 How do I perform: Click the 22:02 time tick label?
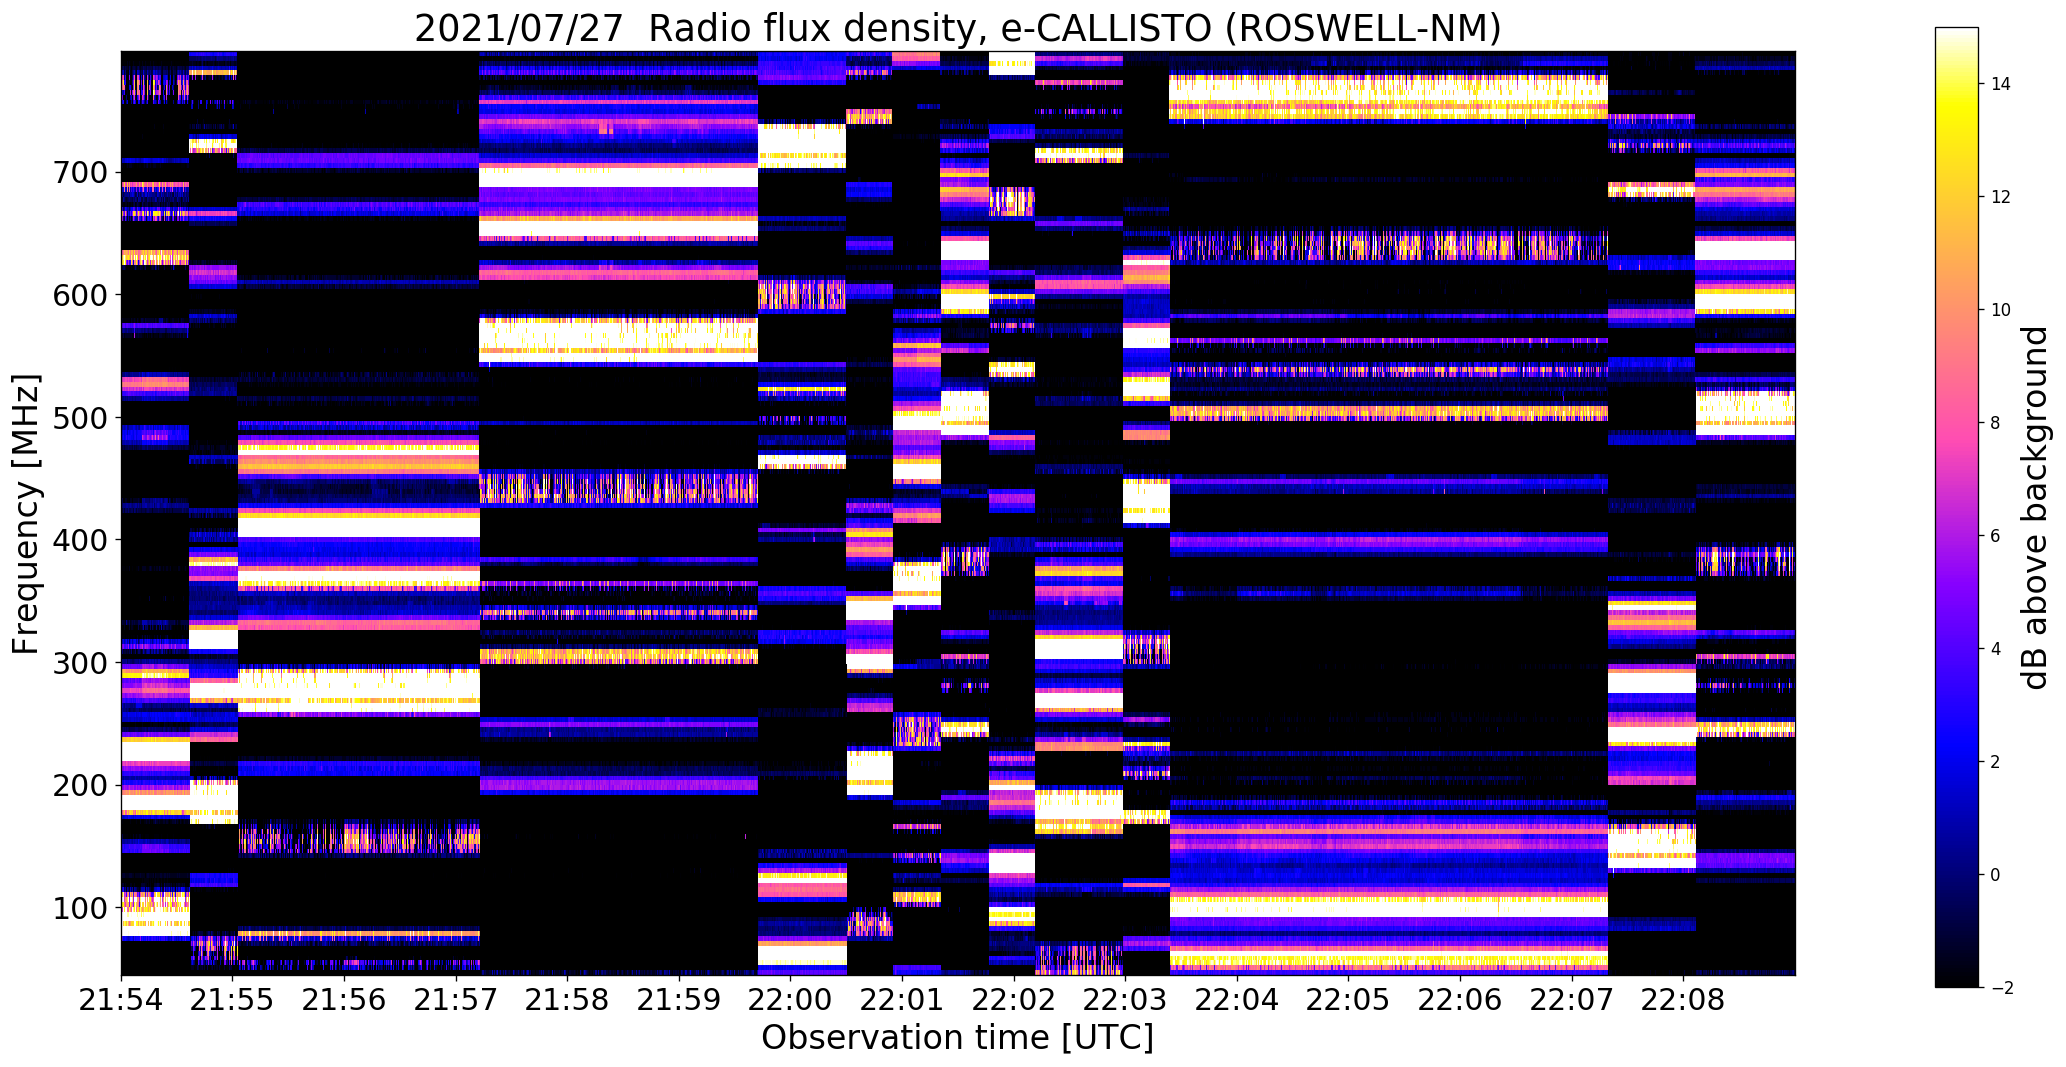pyautogui.click(x=1014, y=999)
